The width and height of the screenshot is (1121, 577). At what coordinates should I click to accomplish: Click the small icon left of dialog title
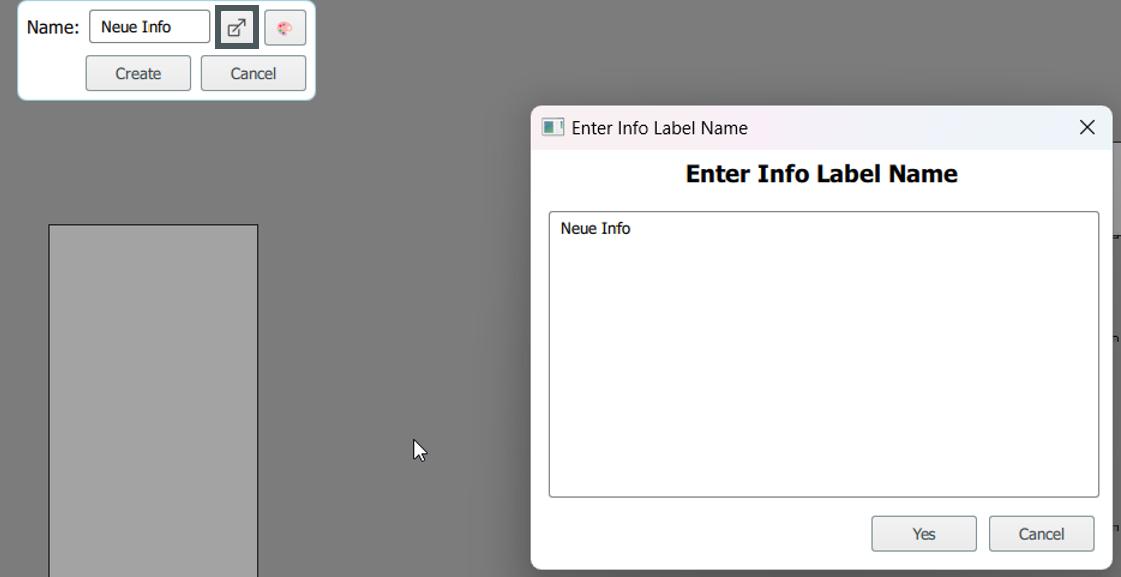(x=551, y=128)
